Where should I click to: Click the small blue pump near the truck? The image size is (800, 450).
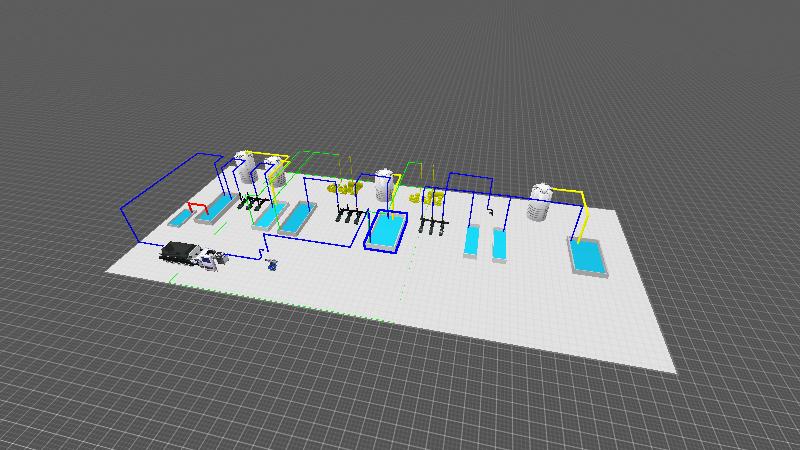[x=272, y=265]
